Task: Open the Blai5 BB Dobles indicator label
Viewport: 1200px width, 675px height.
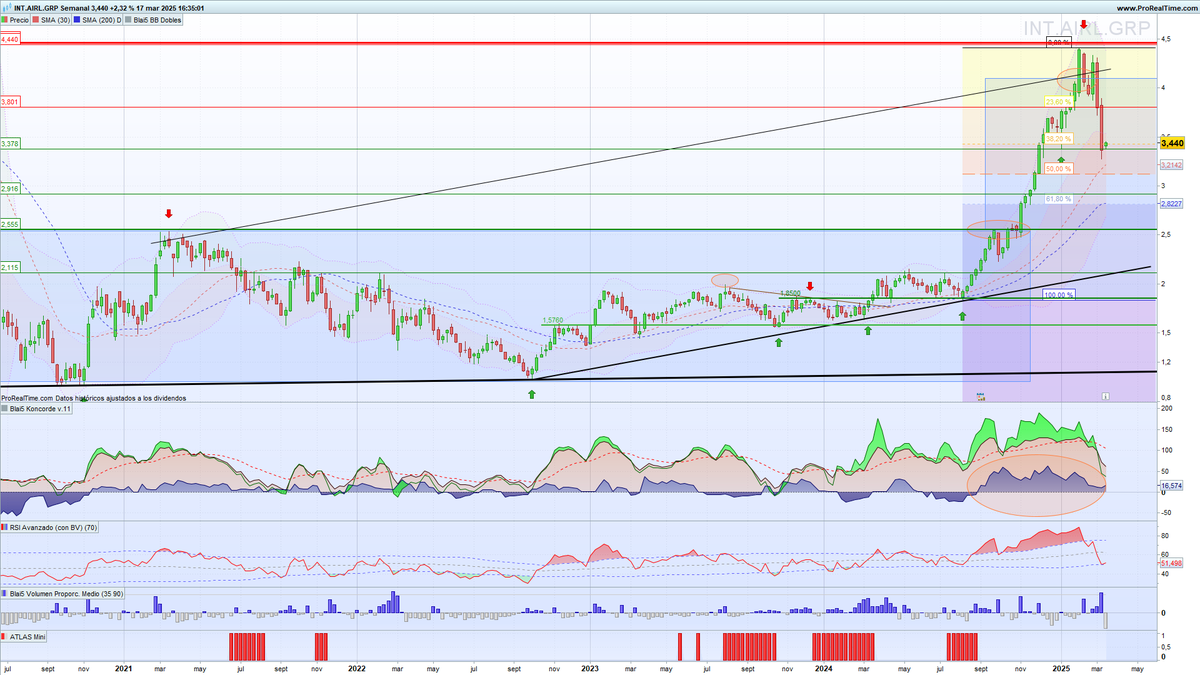Action: [x=154, y=19]
